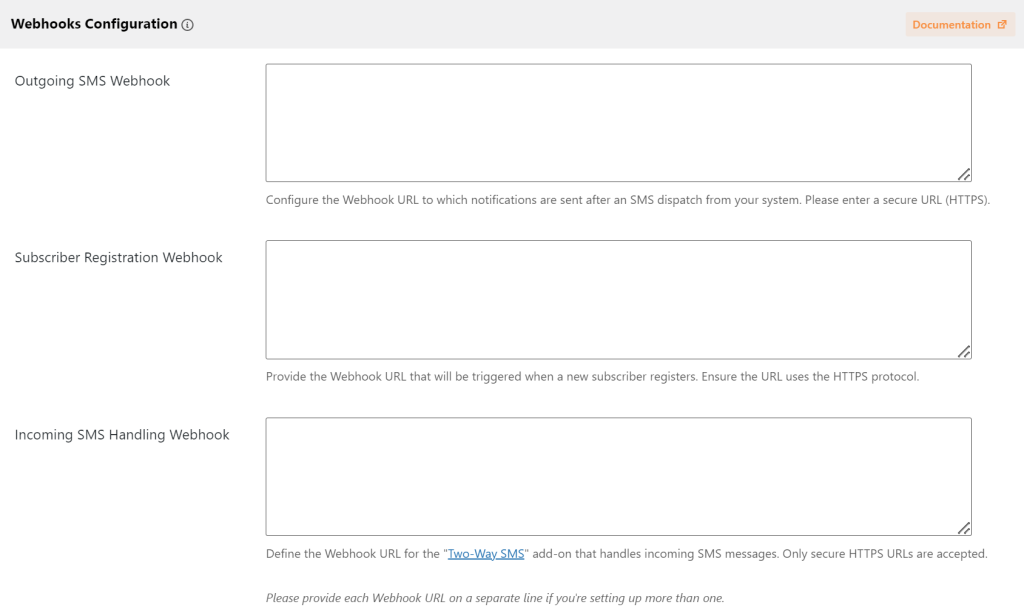Click the Incoming SMS Handling Webhook label
Viewport: 1024px width, 610px height.
click(121, 434)
